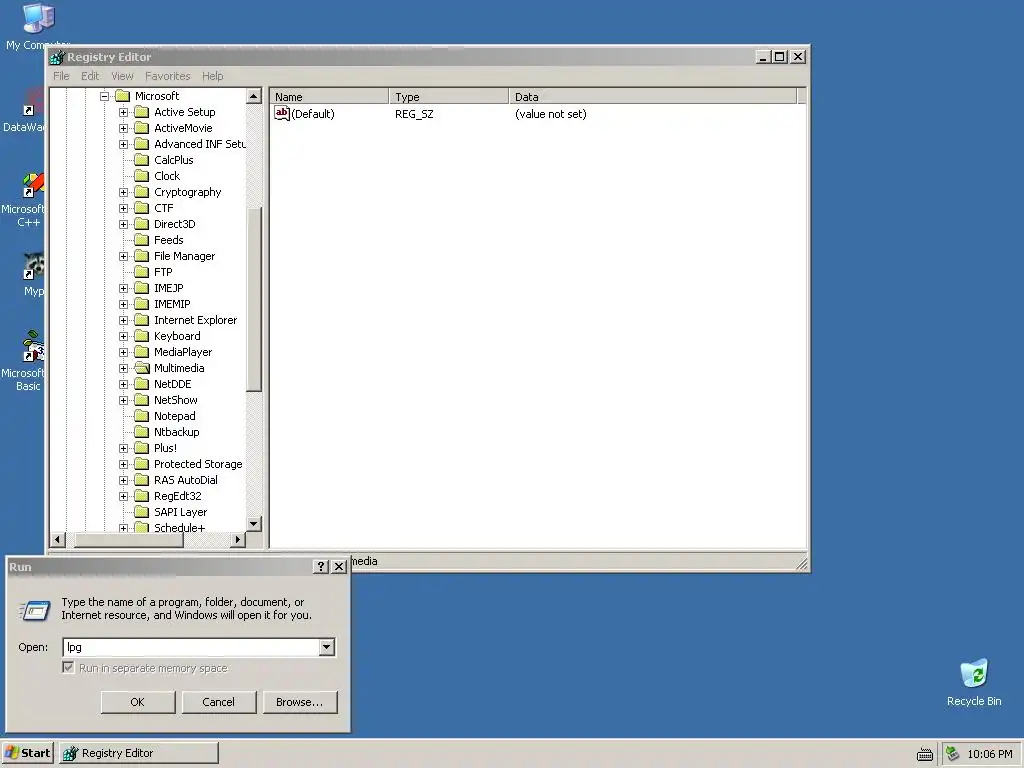Click the Type column header
The height and width of the screenshot is (768, 1024).
[449, 97]
